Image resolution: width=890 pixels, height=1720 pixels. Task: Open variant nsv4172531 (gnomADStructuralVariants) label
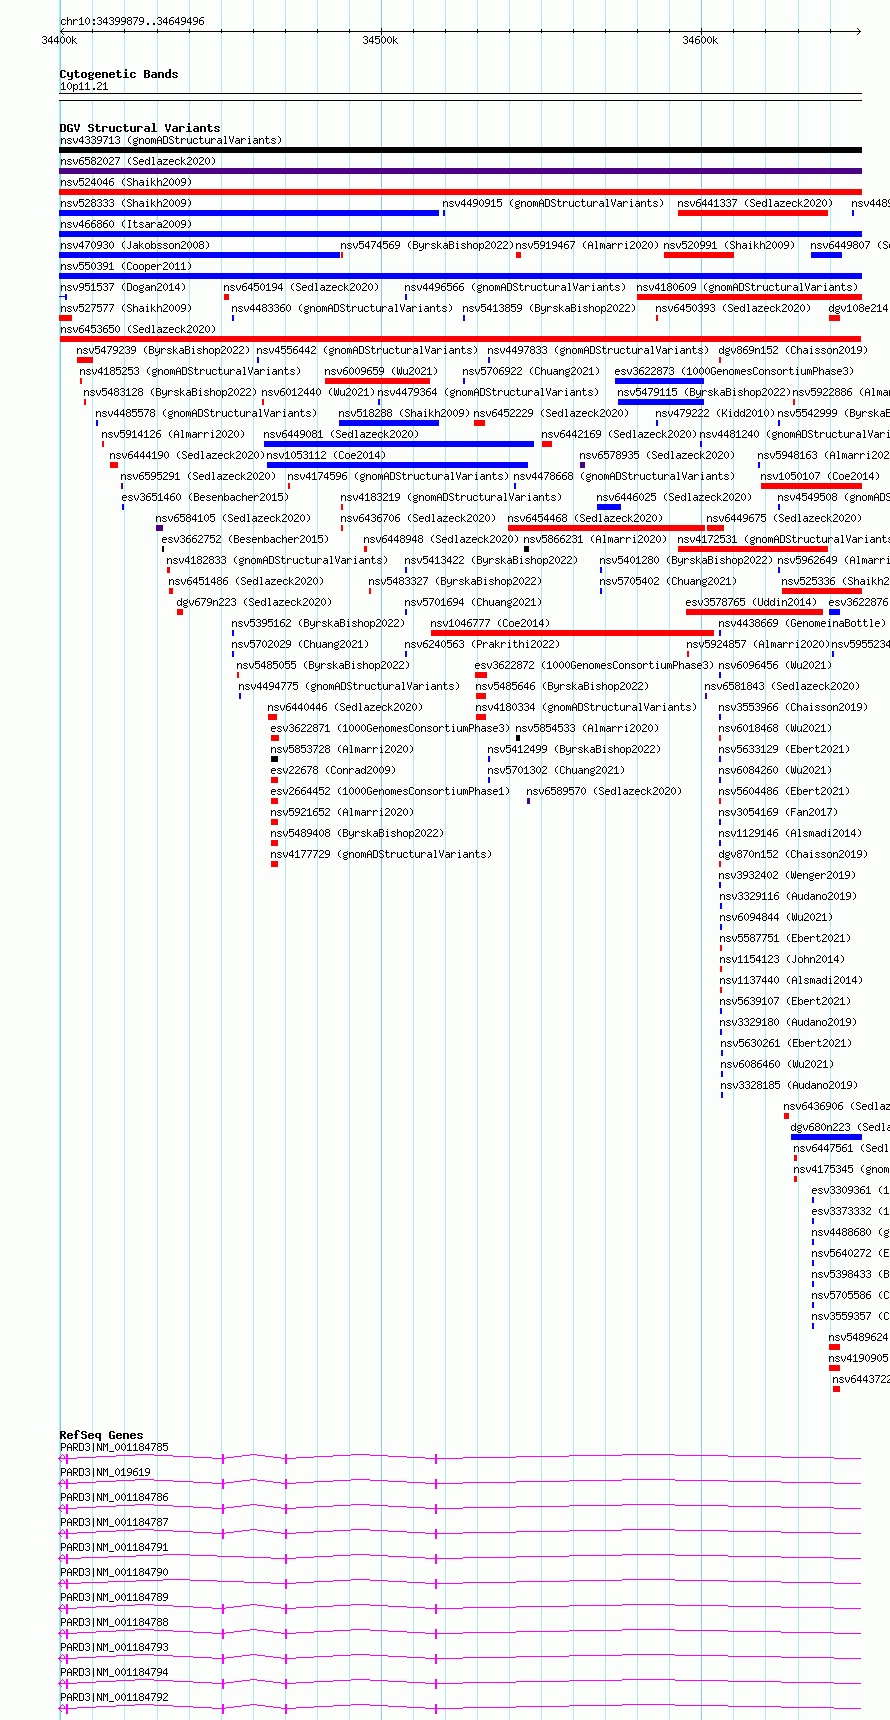(783, 539)
